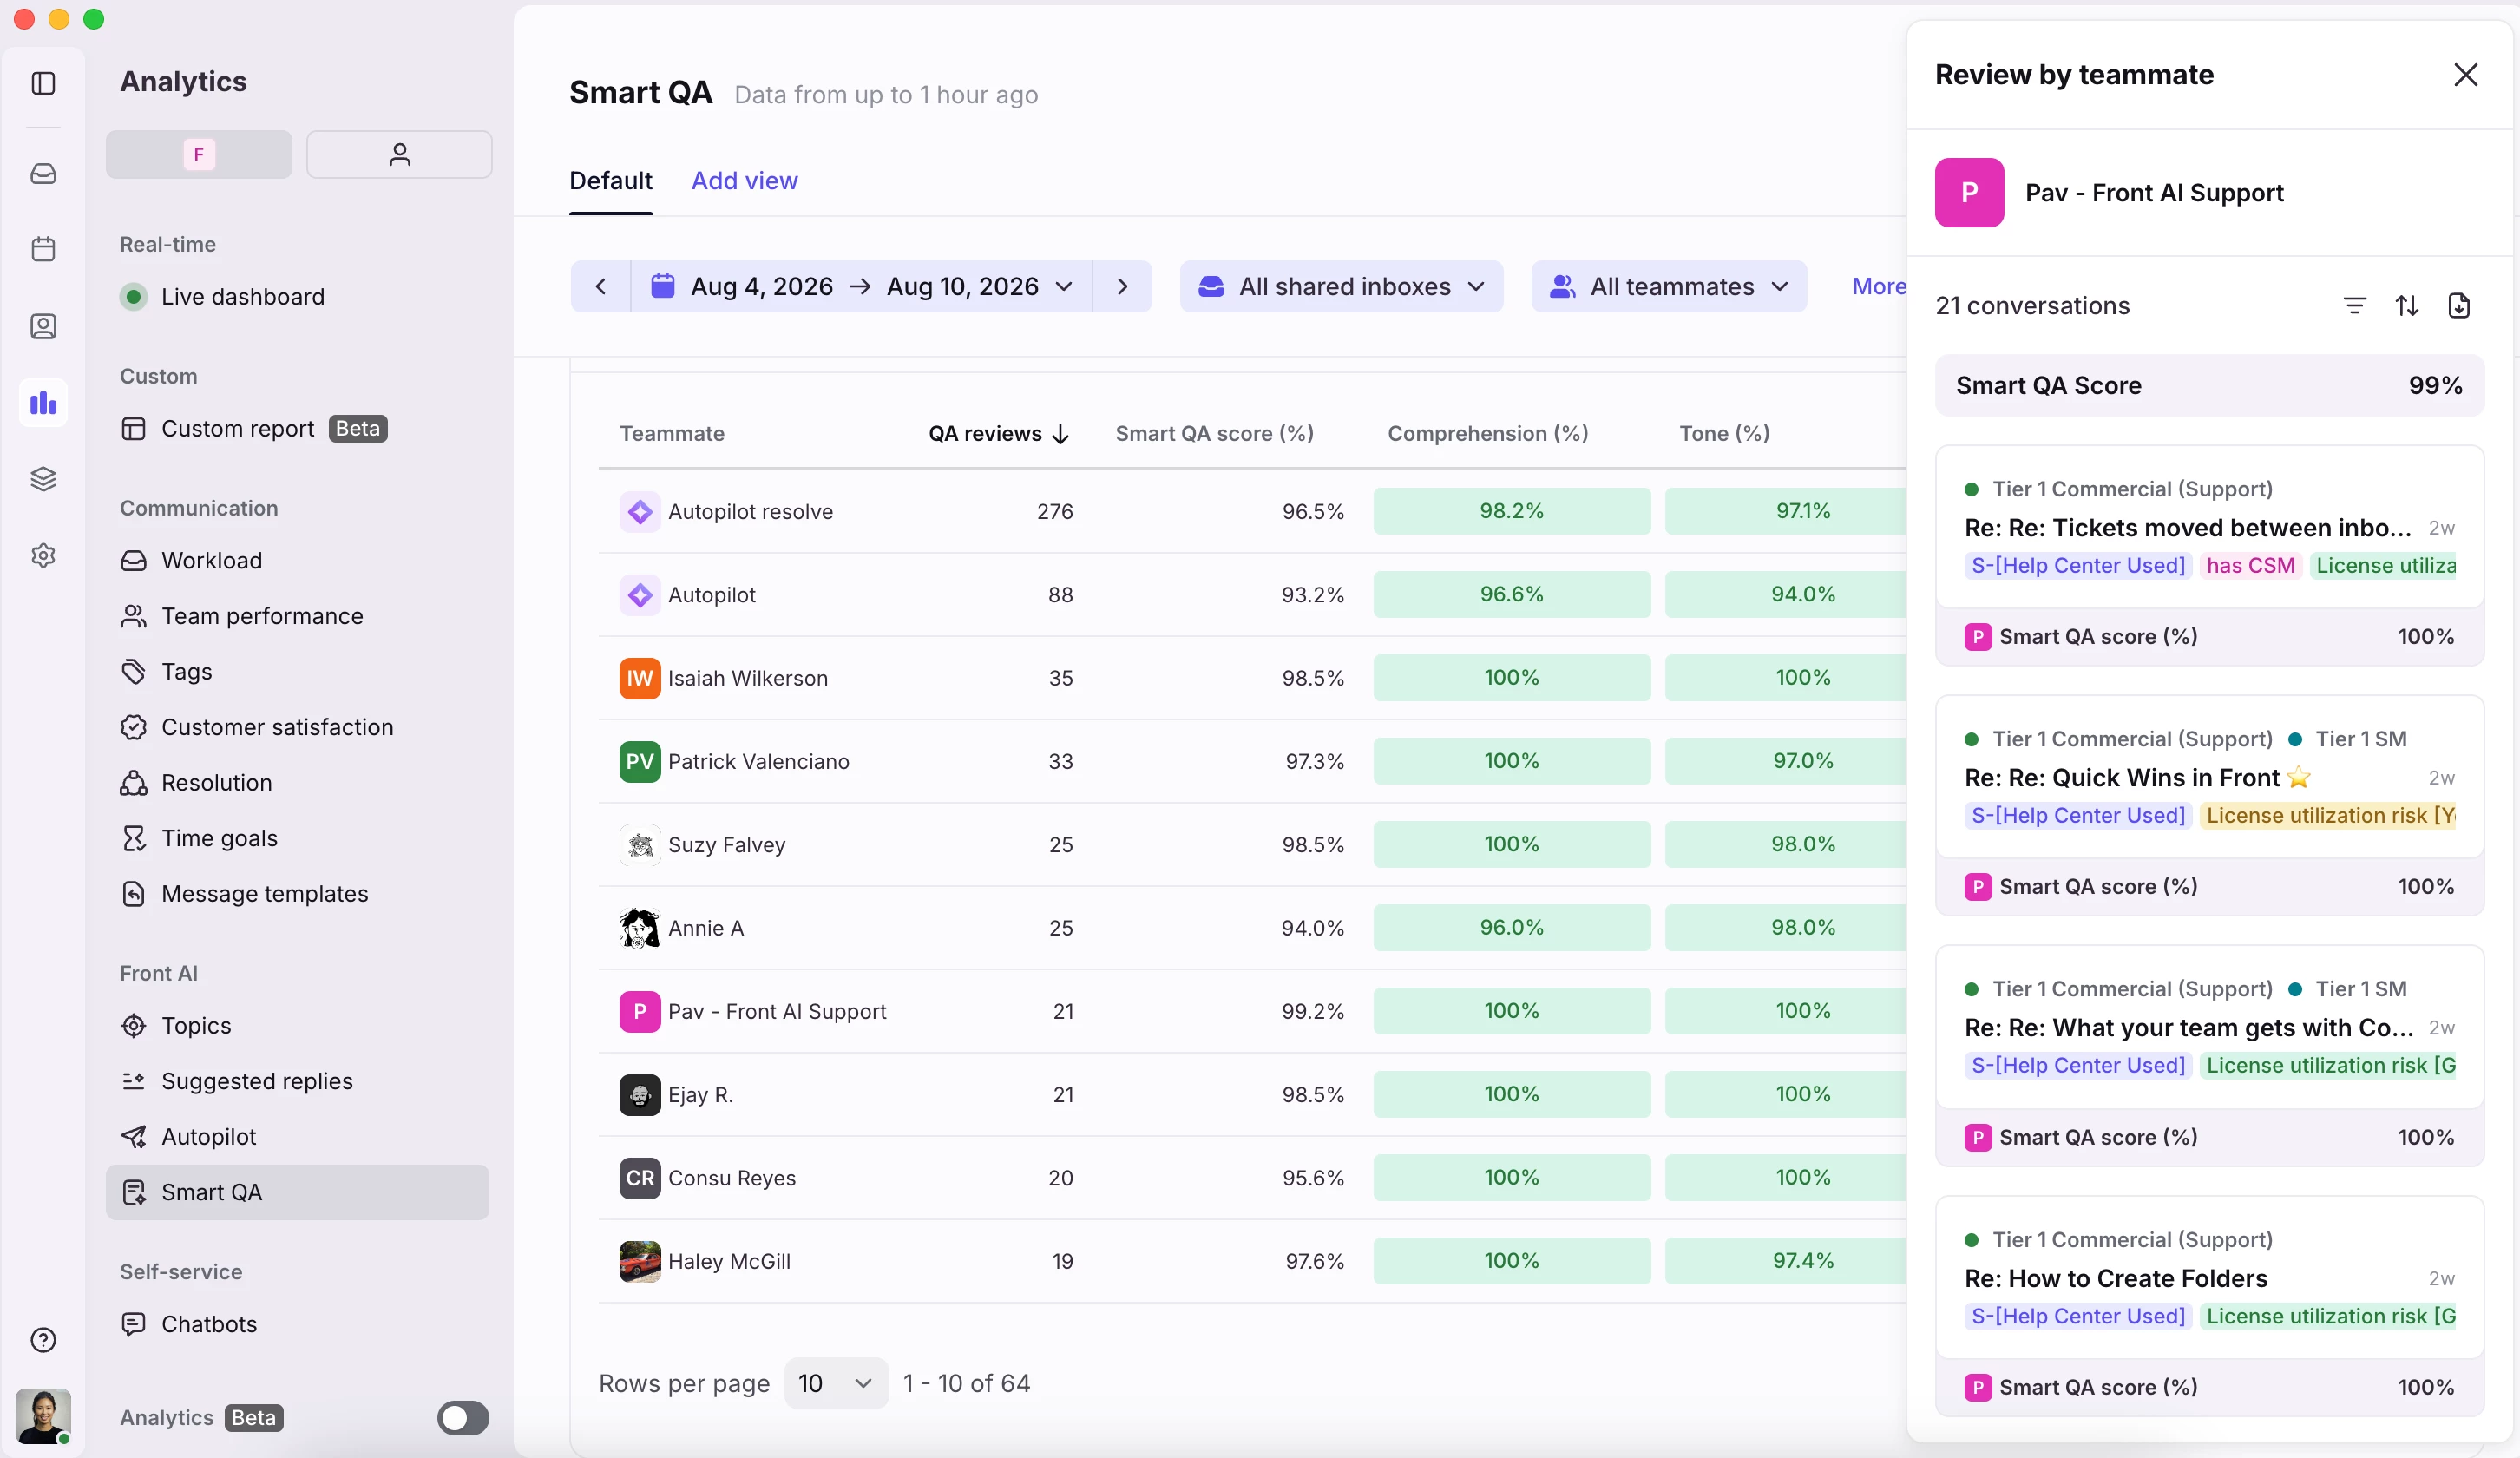
Task: Sort by Comprehension column header
Action: tap(1488, 434)
